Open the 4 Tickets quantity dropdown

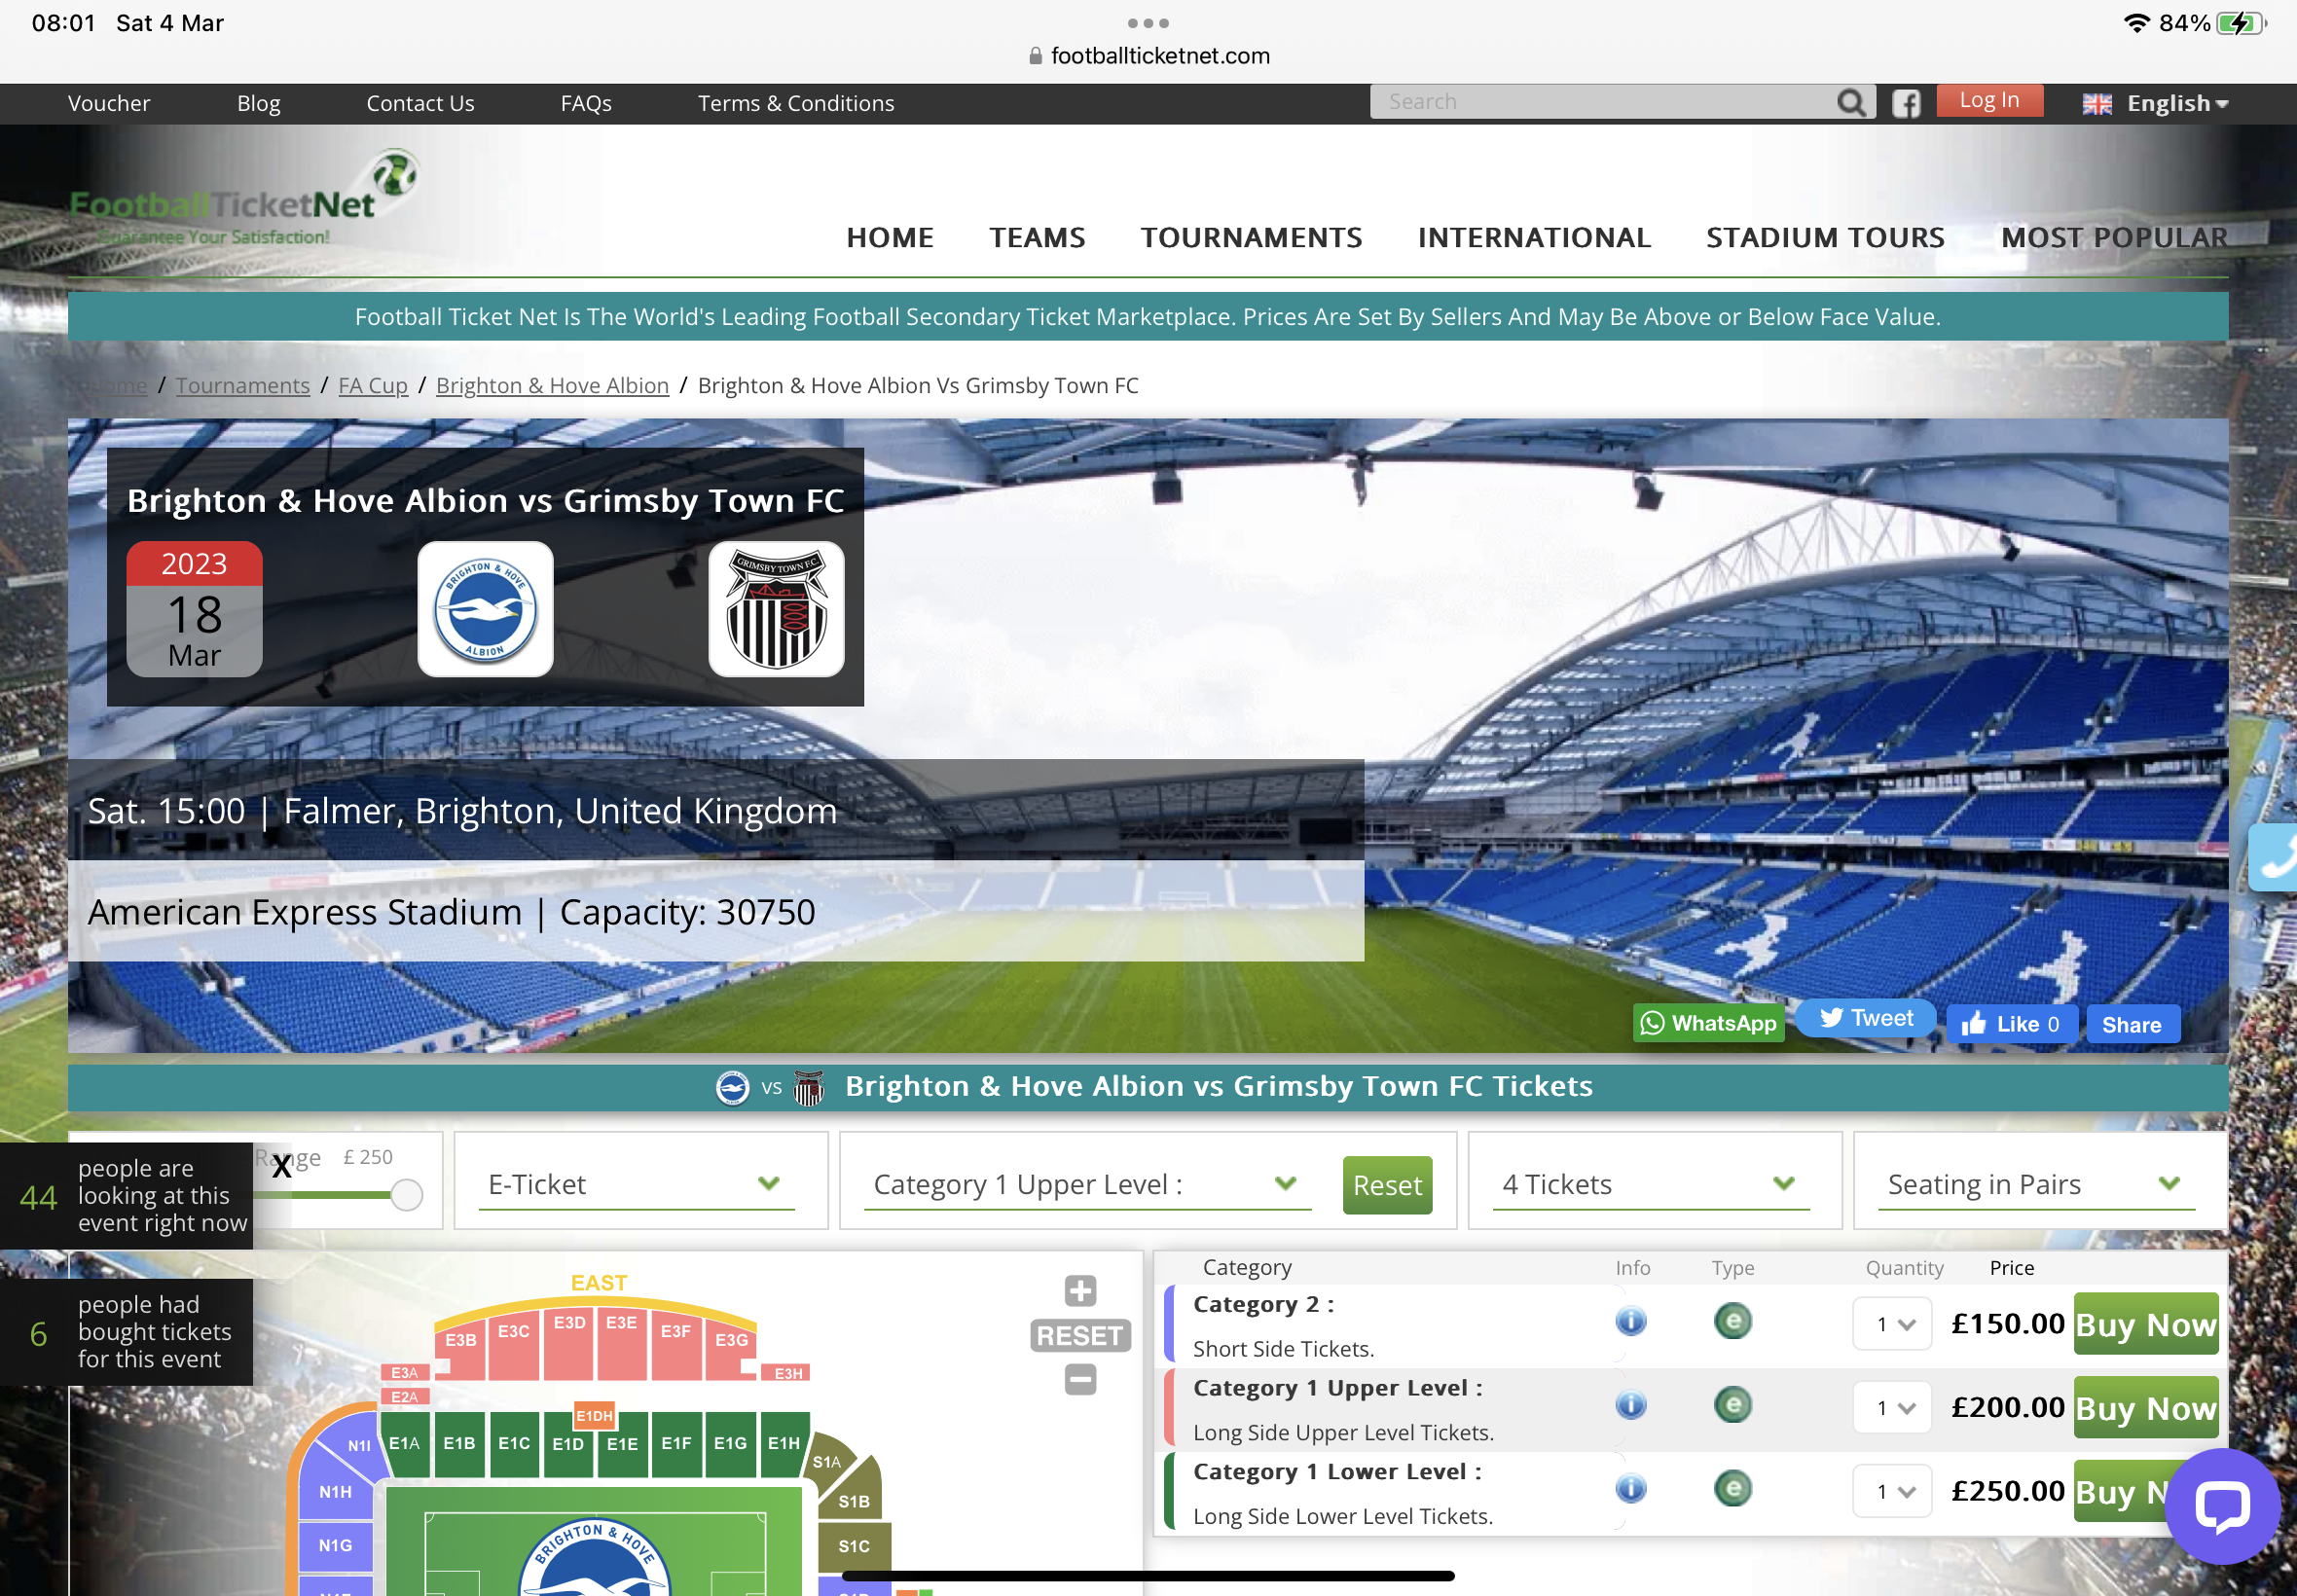pyautogui.click(x=1651, y=1185)
